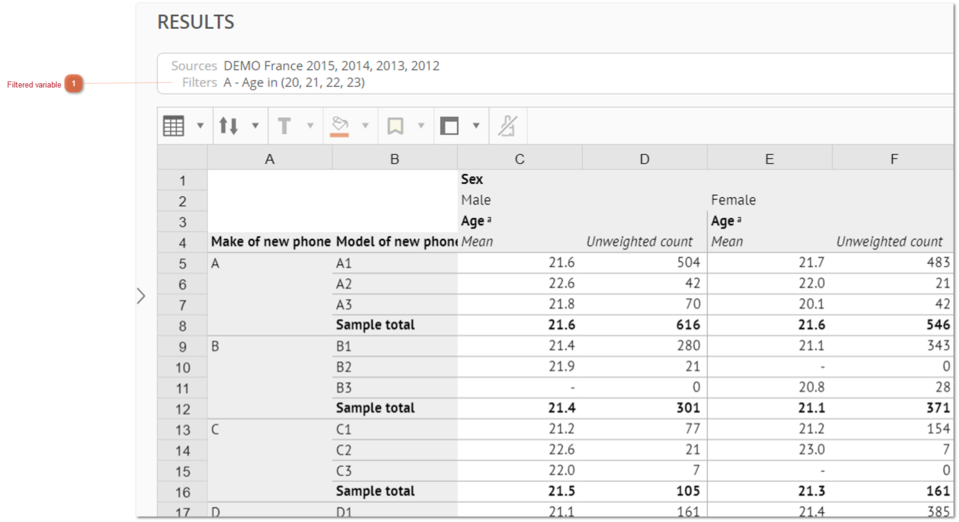Select column E header

click(769, 159)
